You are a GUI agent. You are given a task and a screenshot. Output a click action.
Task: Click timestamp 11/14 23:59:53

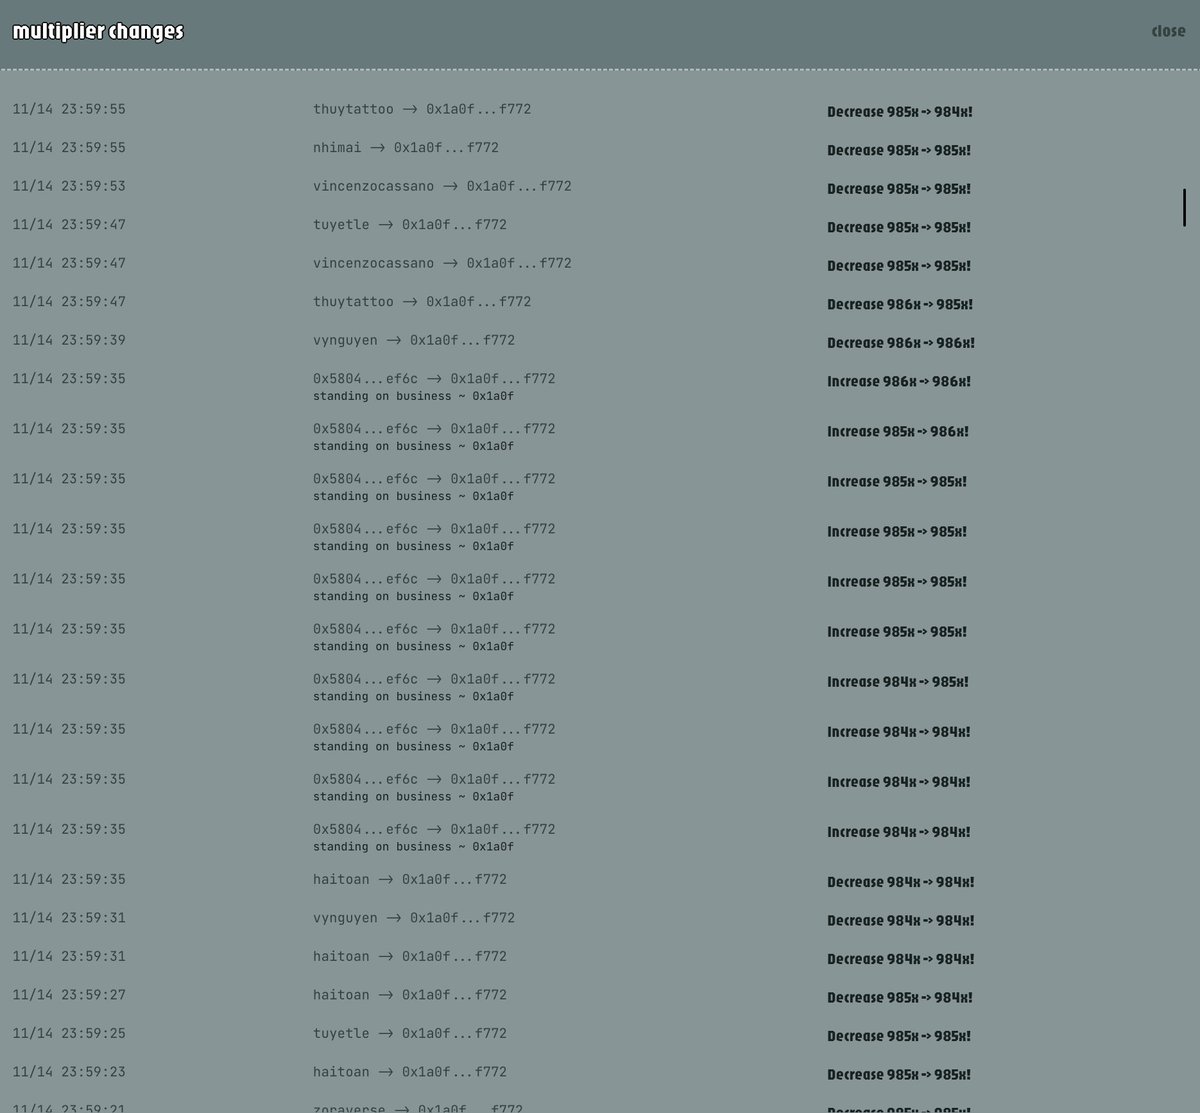(69, 186)
